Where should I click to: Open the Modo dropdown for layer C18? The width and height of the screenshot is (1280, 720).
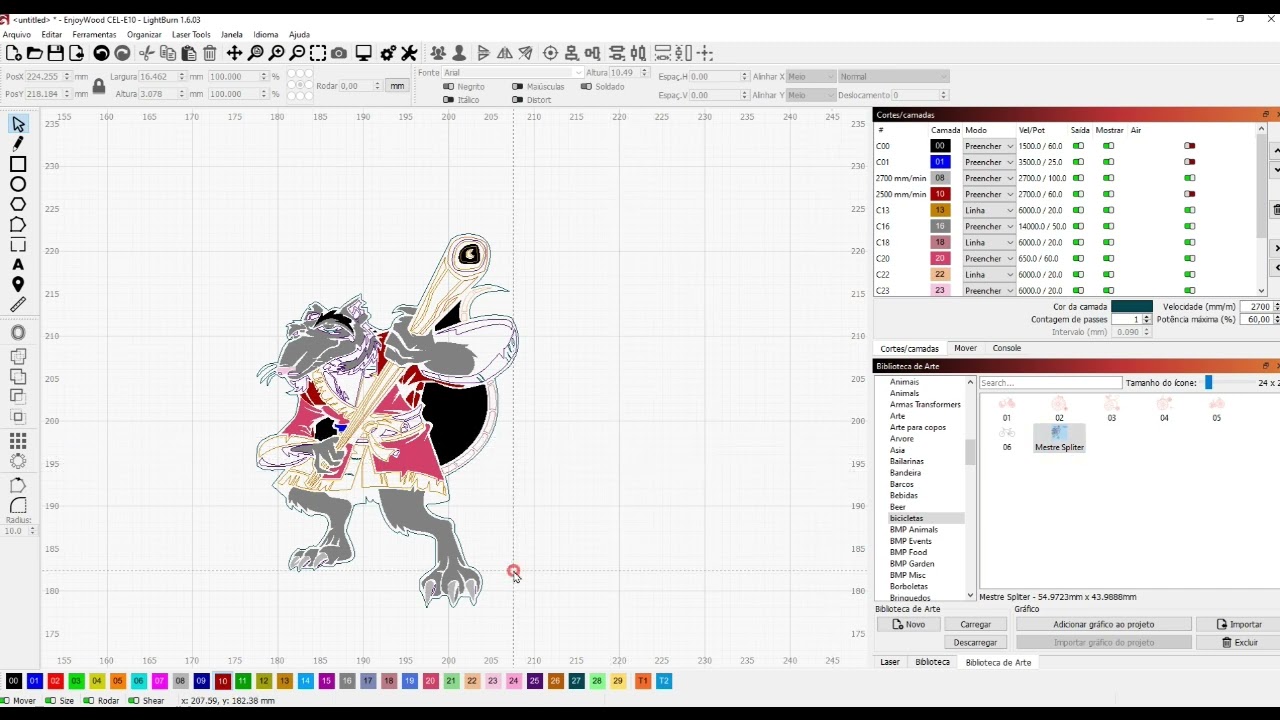tap(989, 242)
